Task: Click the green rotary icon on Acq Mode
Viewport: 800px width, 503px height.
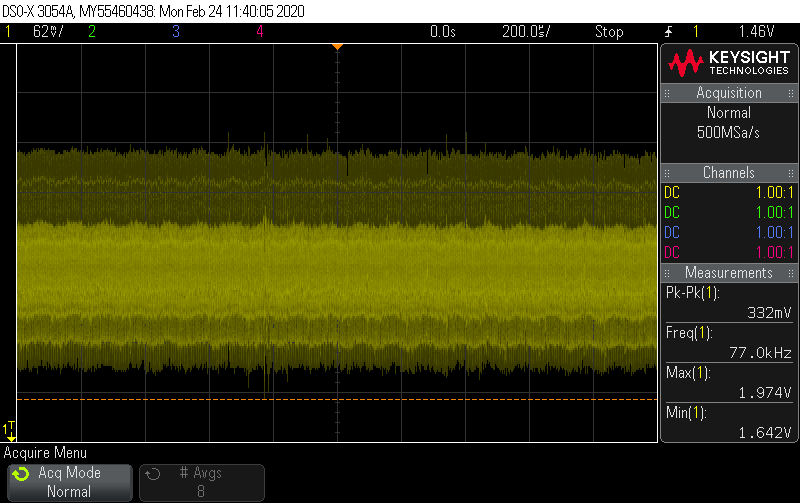Action: pyautogui.click(x=21, y=474)
